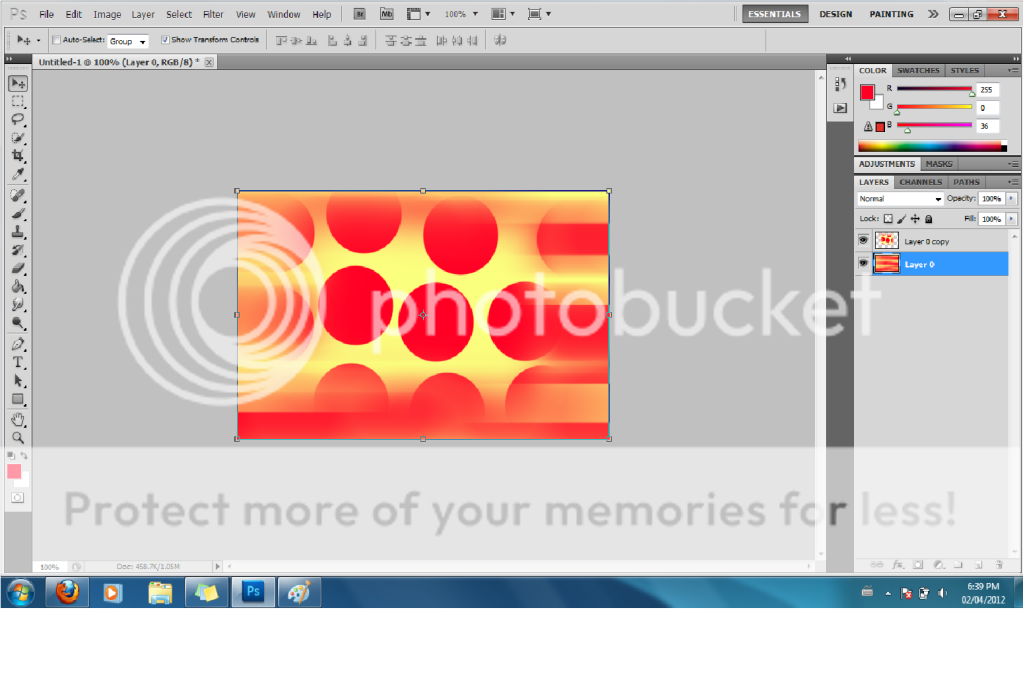
Task: Choose the Crop tool
Action: tap(18, 156)
